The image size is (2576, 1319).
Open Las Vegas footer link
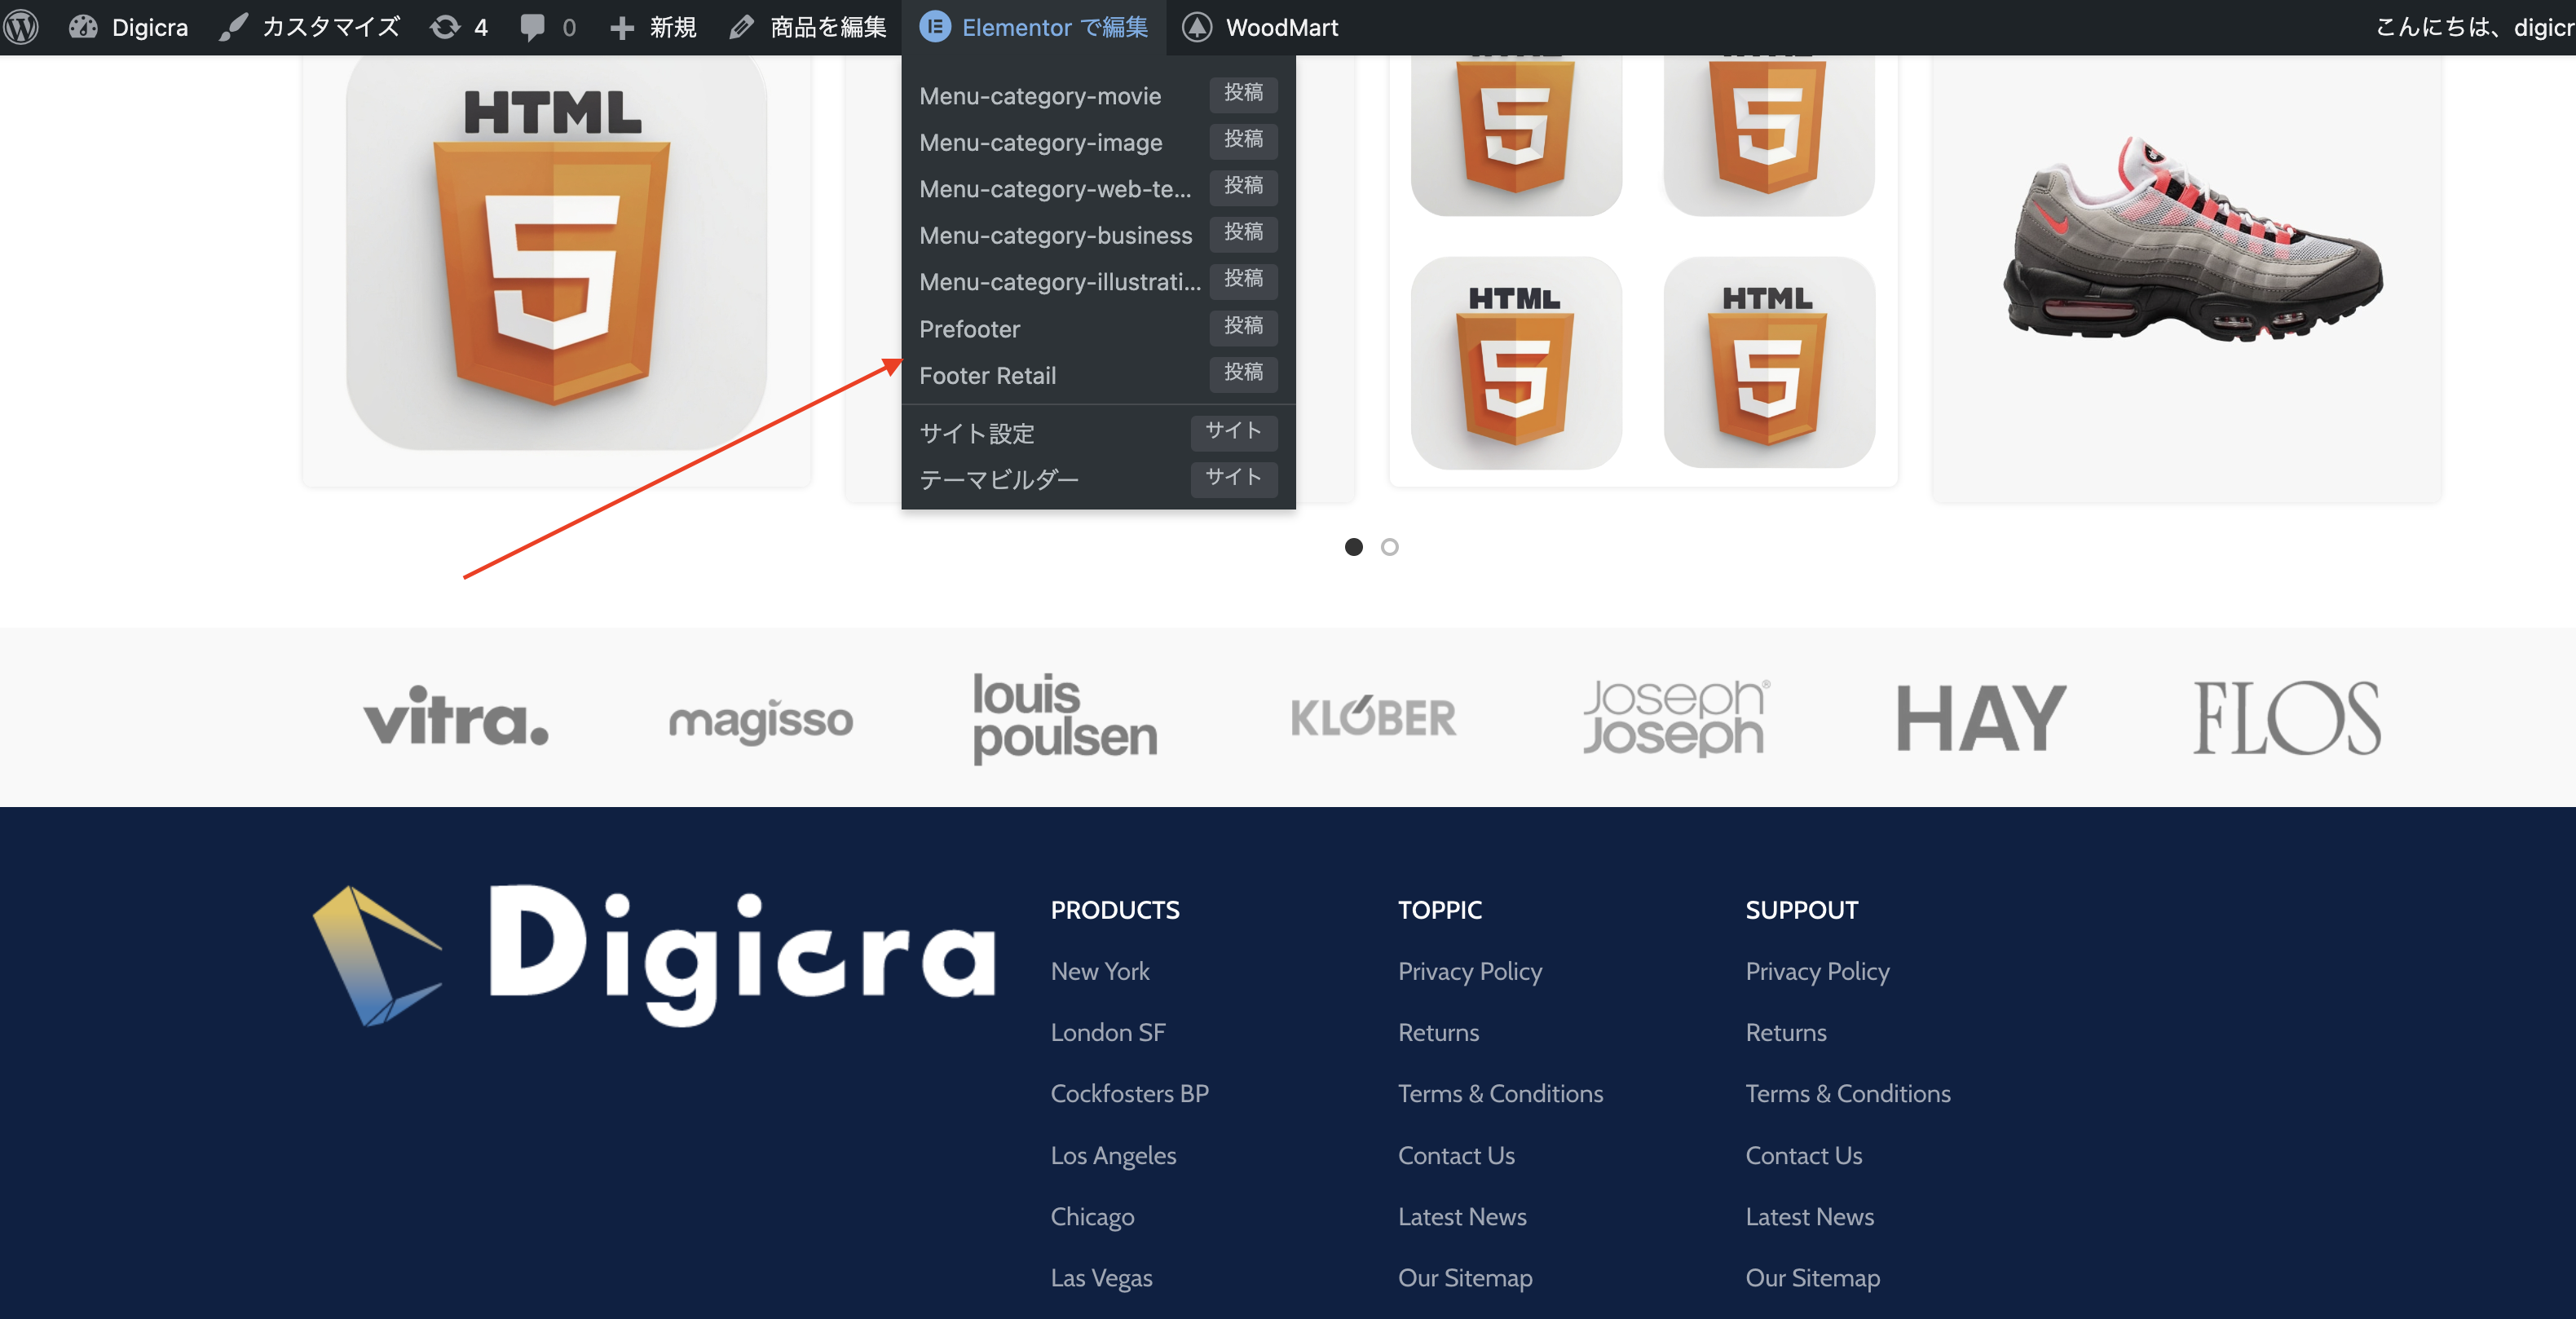pos(1101,1278)
